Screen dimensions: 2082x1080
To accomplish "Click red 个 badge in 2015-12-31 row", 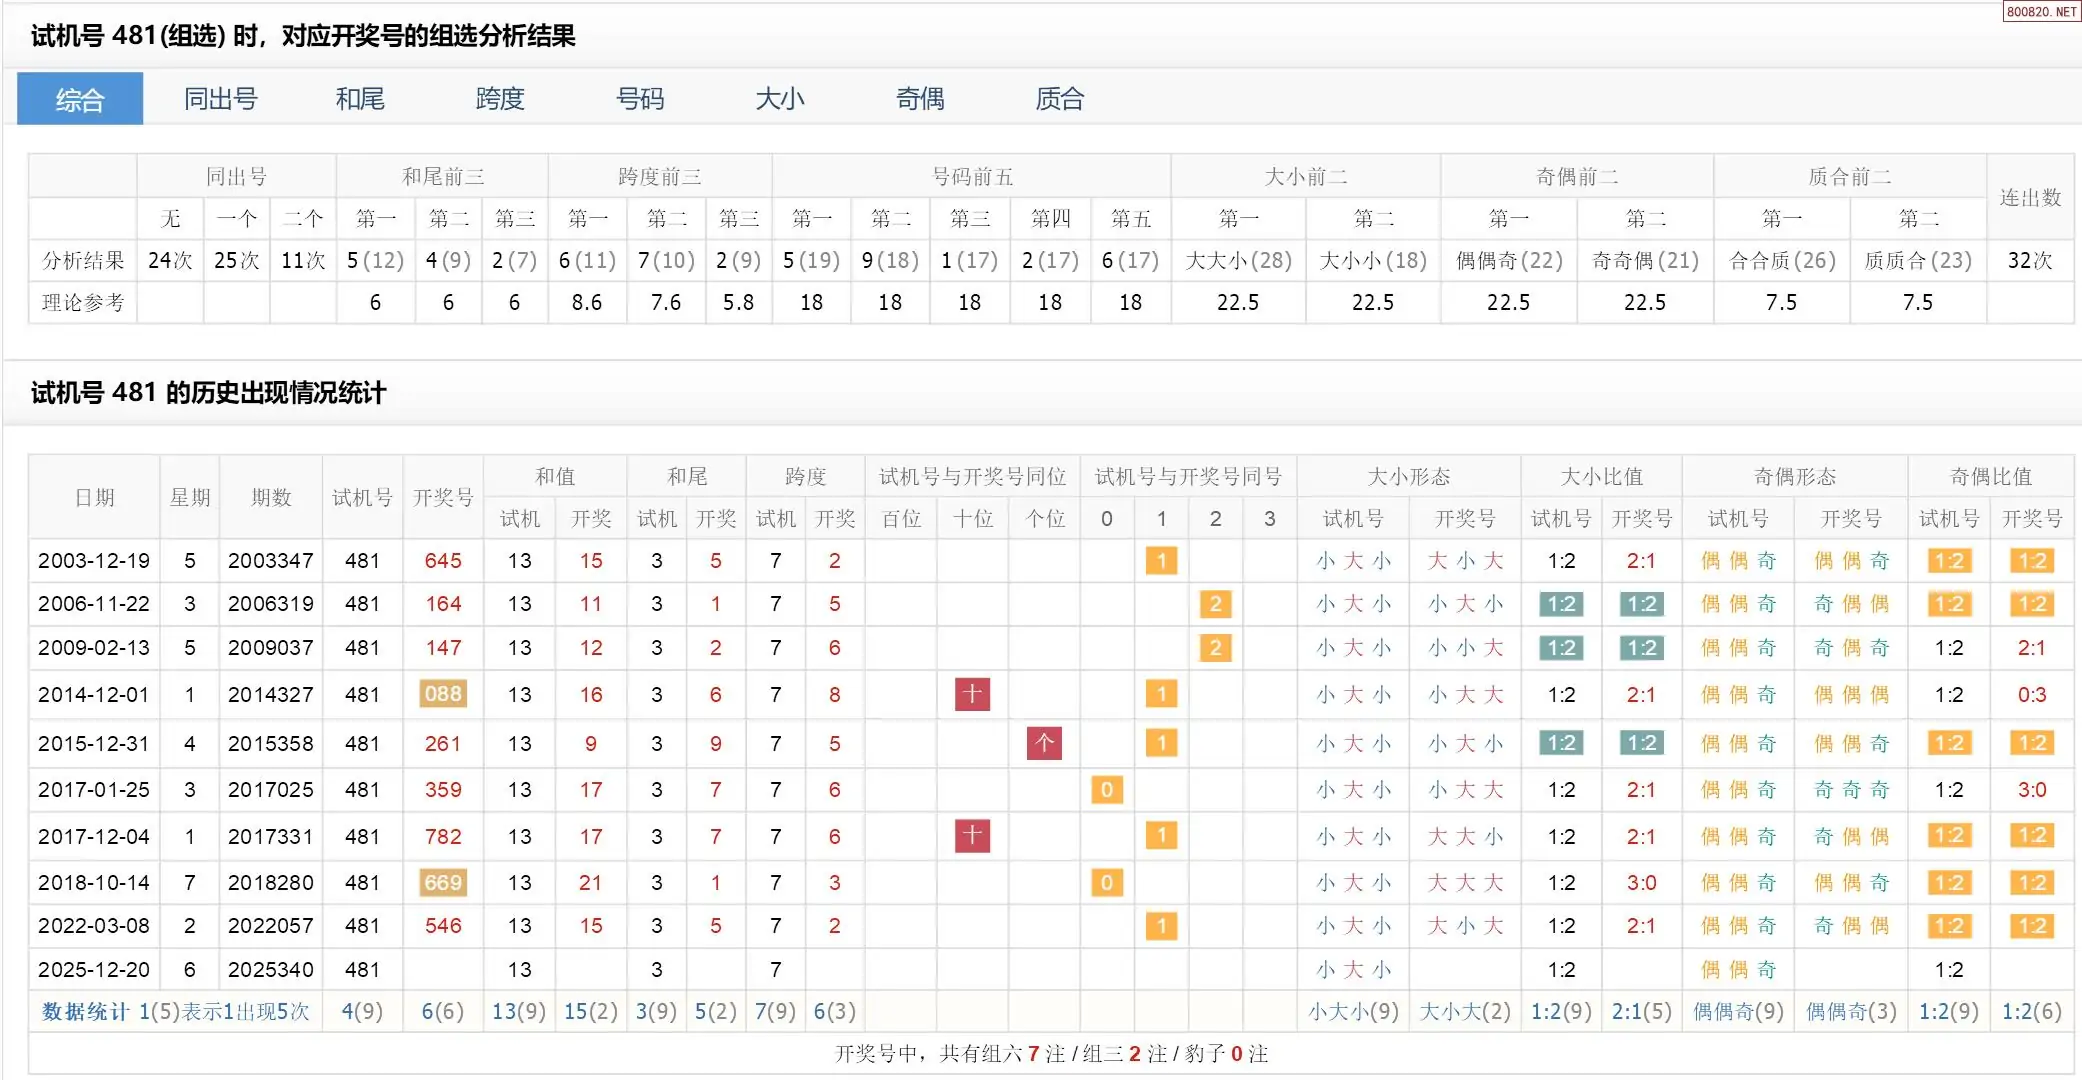I will click(1044, 743).
